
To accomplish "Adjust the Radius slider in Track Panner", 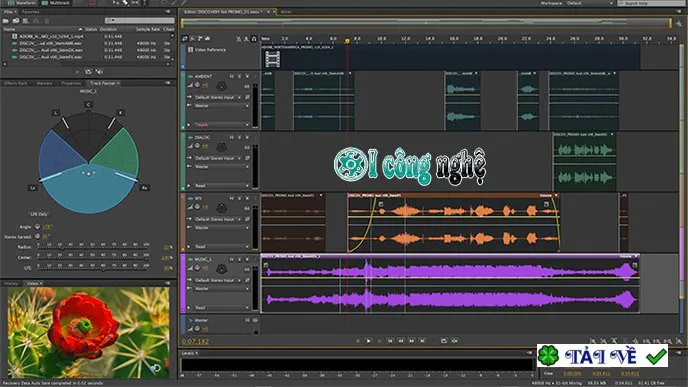I will tap(93, 247).
